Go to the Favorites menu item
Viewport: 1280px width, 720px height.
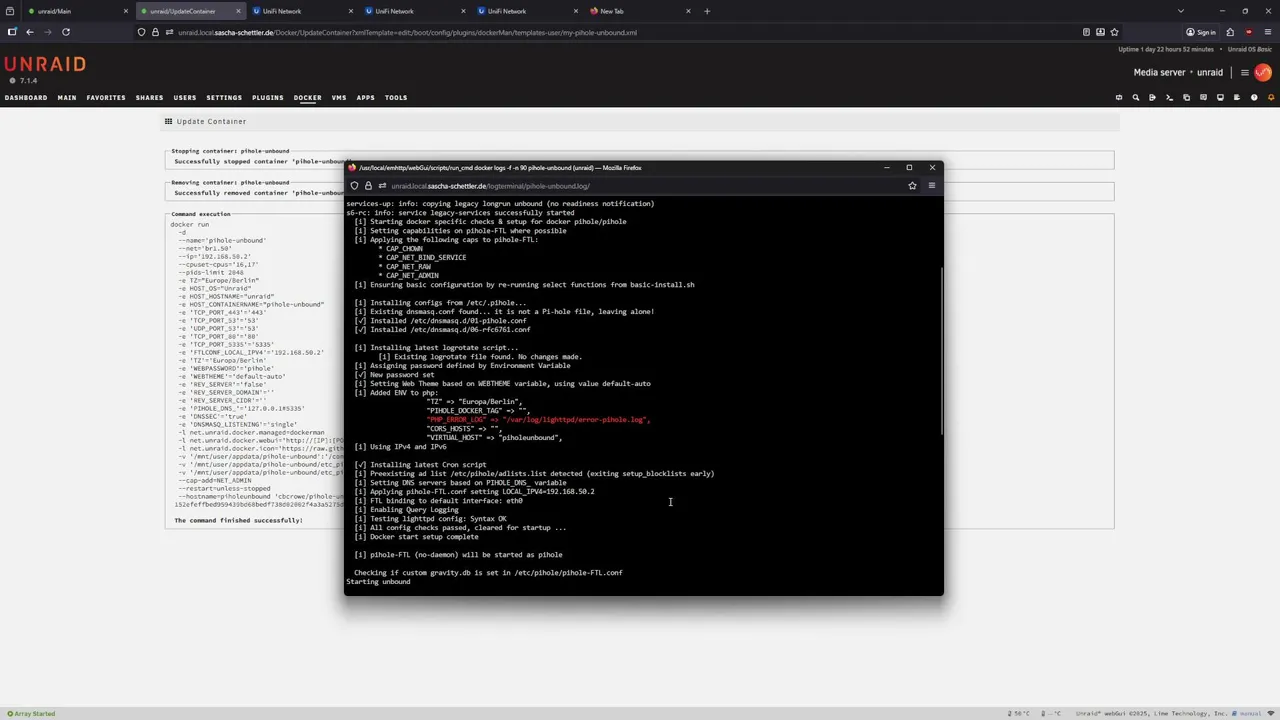pos(106,98)
